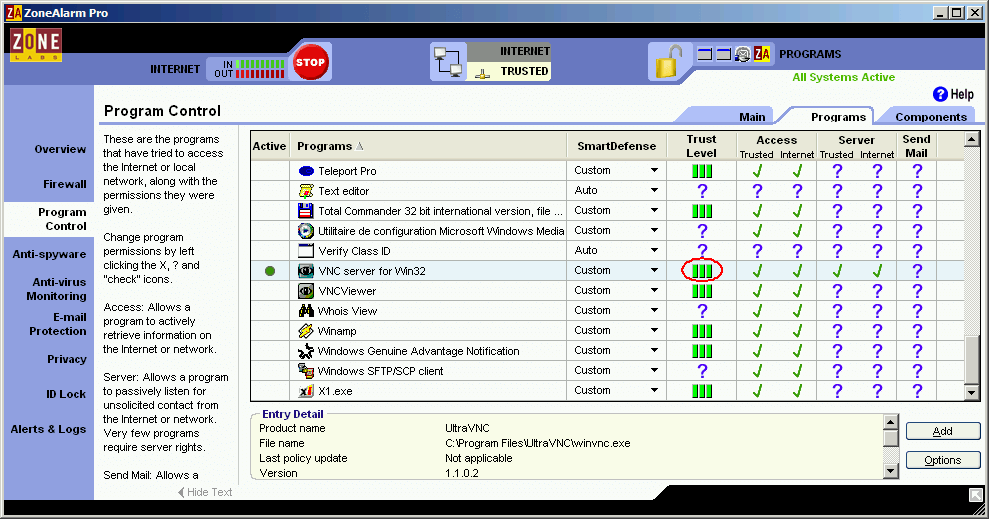Click the program list scrollbar down arrow
The width and height of the screenshot is (989, 519).
coord(971,393)
